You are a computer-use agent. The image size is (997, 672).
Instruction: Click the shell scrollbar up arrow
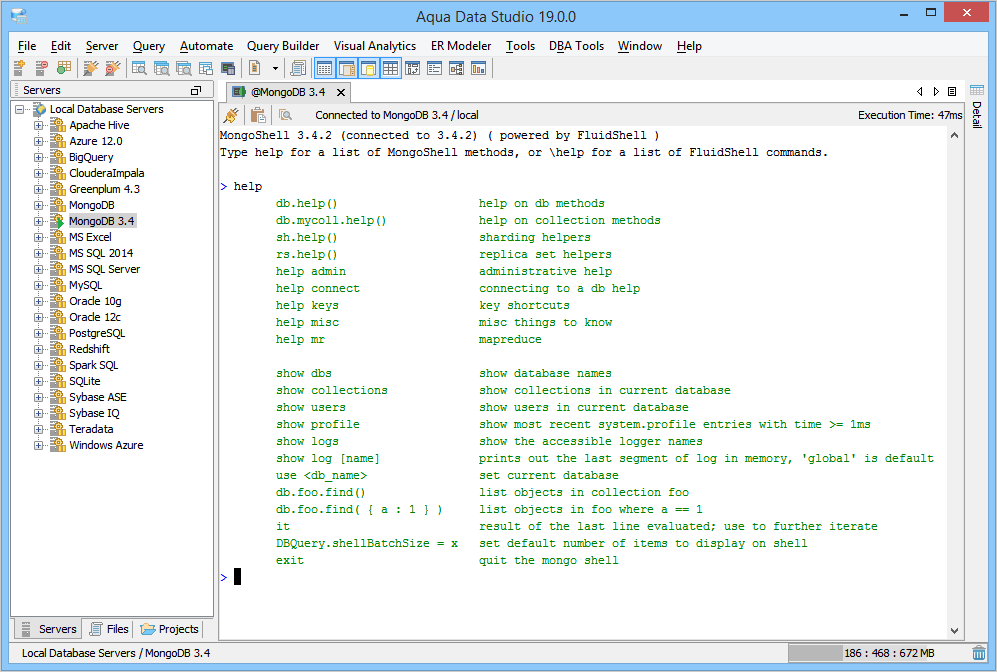[x=954, y=135]
